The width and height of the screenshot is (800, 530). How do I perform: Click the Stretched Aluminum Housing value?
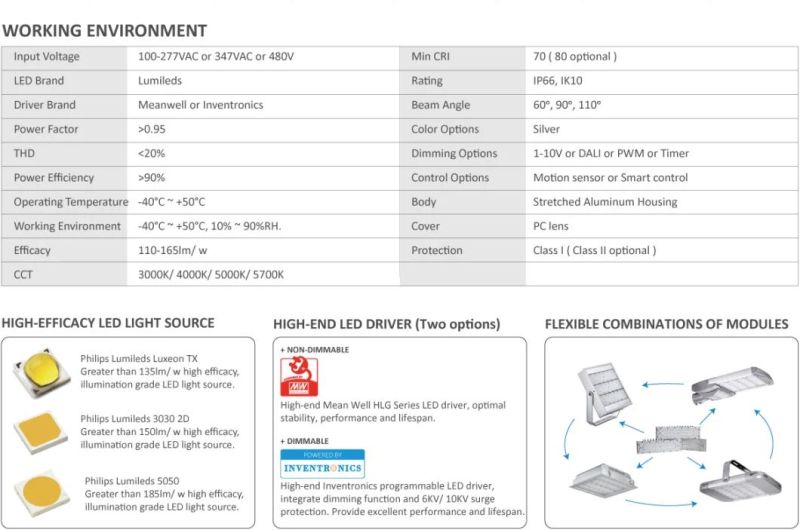605,203
